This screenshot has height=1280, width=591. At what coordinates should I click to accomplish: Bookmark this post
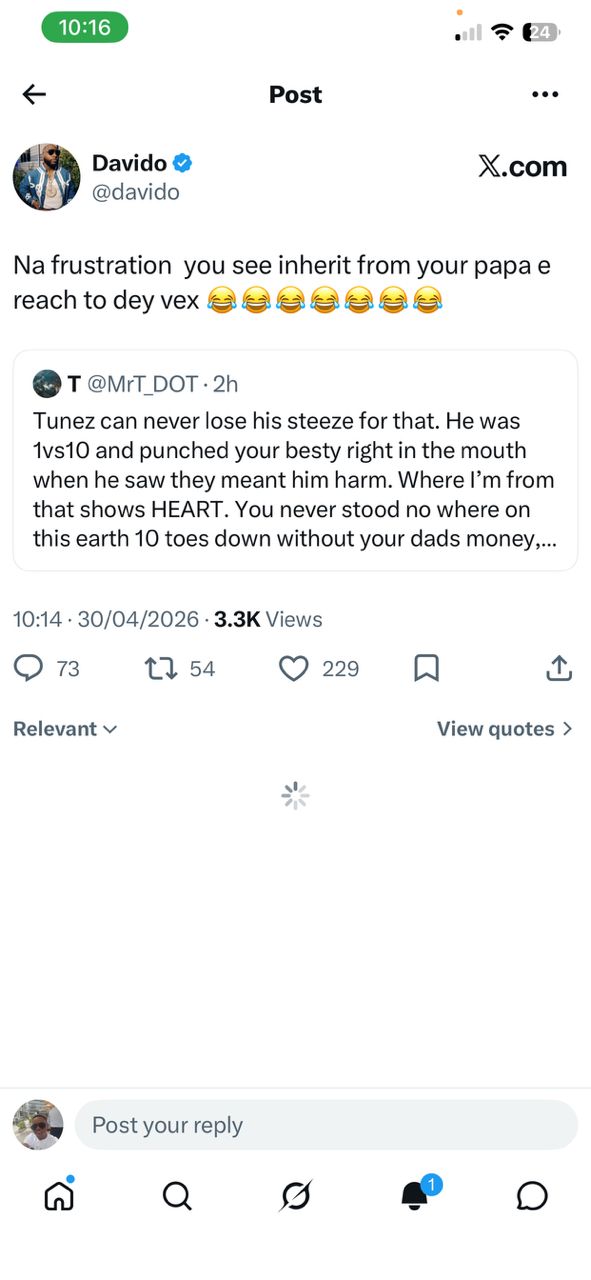426,668
